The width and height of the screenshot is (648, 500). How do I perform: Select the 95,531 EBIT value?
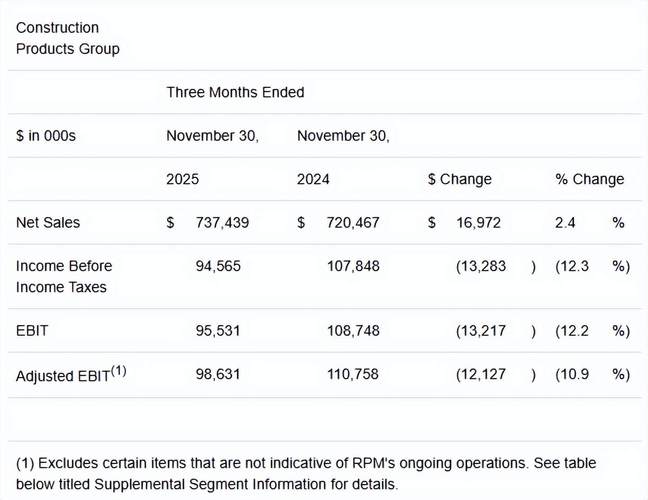(x=221, y=330)
